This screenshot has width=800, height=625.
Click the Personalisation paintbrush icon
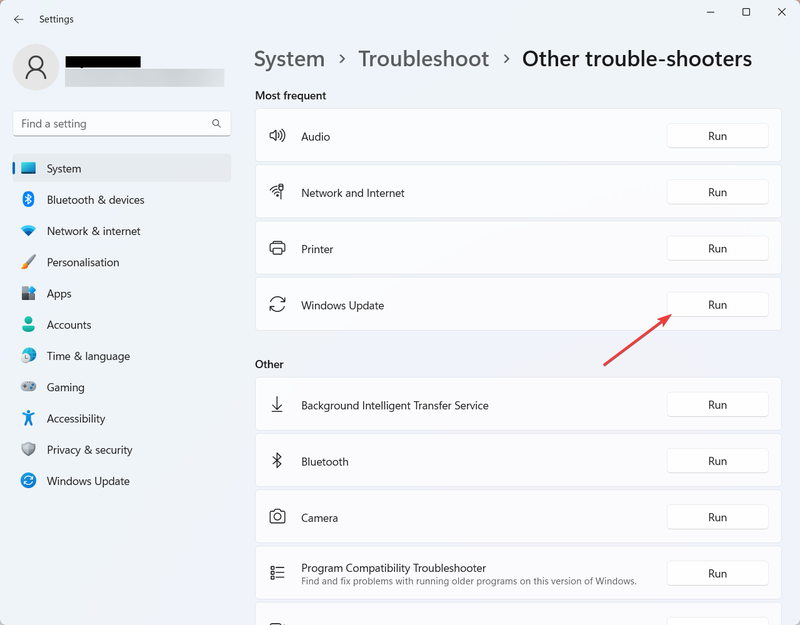pyautogui.click(x=29, y=262)
